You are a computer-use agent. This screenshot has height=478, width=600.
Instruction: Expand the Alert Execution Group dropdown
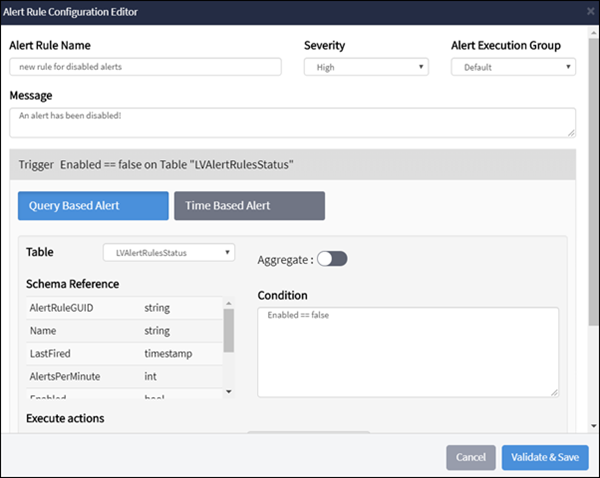(513, 67)
